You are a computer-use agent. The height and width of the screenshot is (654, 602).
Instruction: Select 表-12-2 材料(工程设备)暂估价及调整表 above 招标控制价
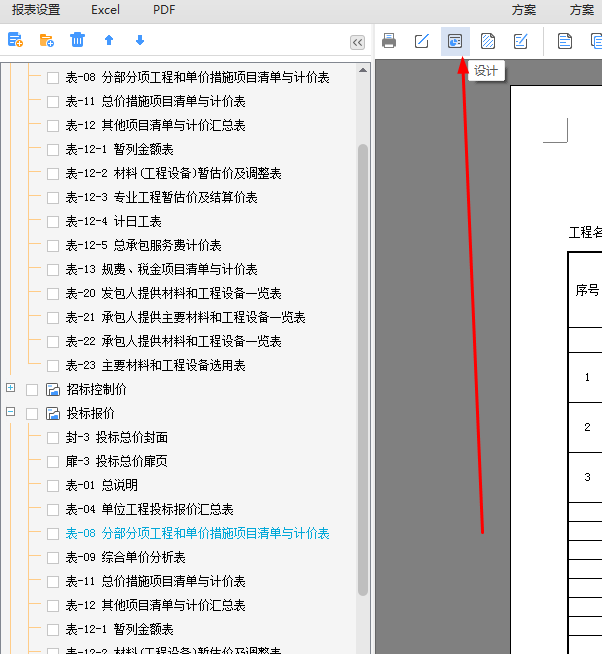(174, 174)
